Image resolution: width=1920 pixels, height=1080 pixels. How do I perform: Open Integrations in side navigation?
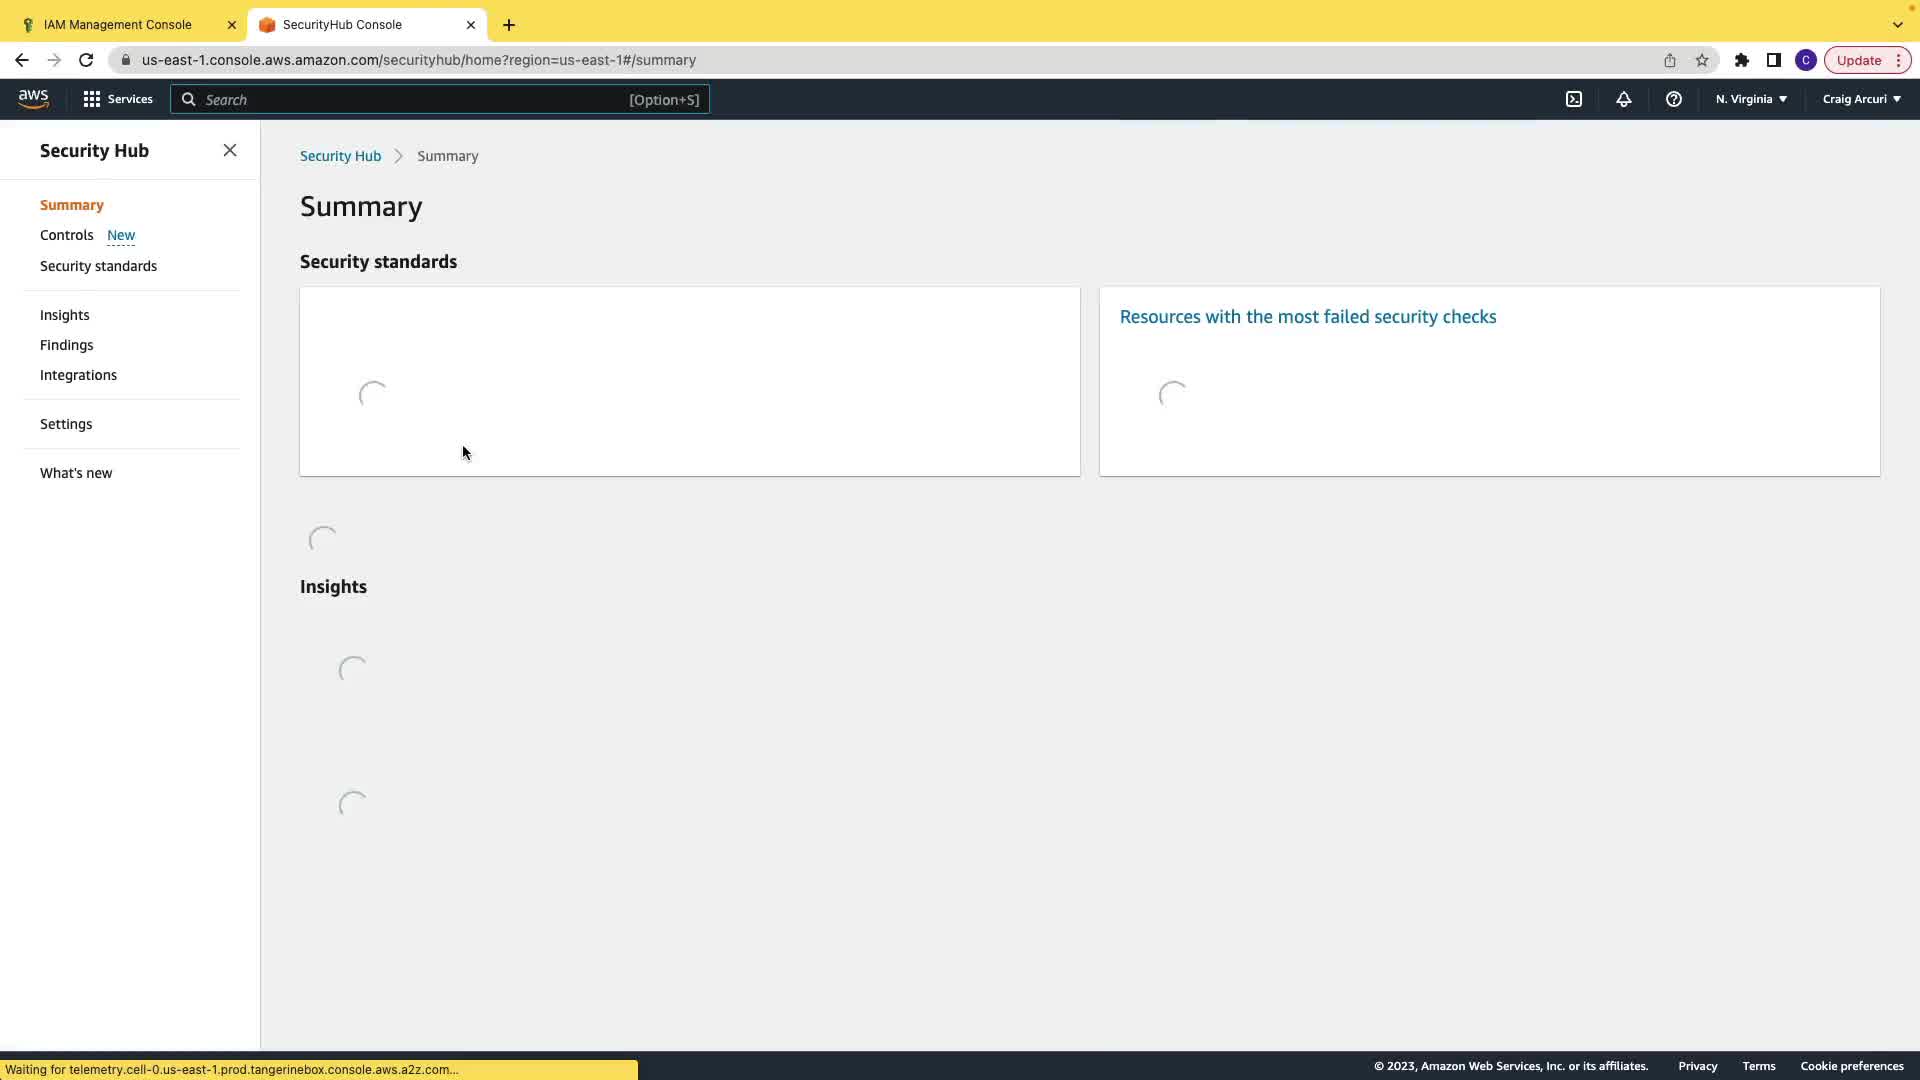(78, 375)
